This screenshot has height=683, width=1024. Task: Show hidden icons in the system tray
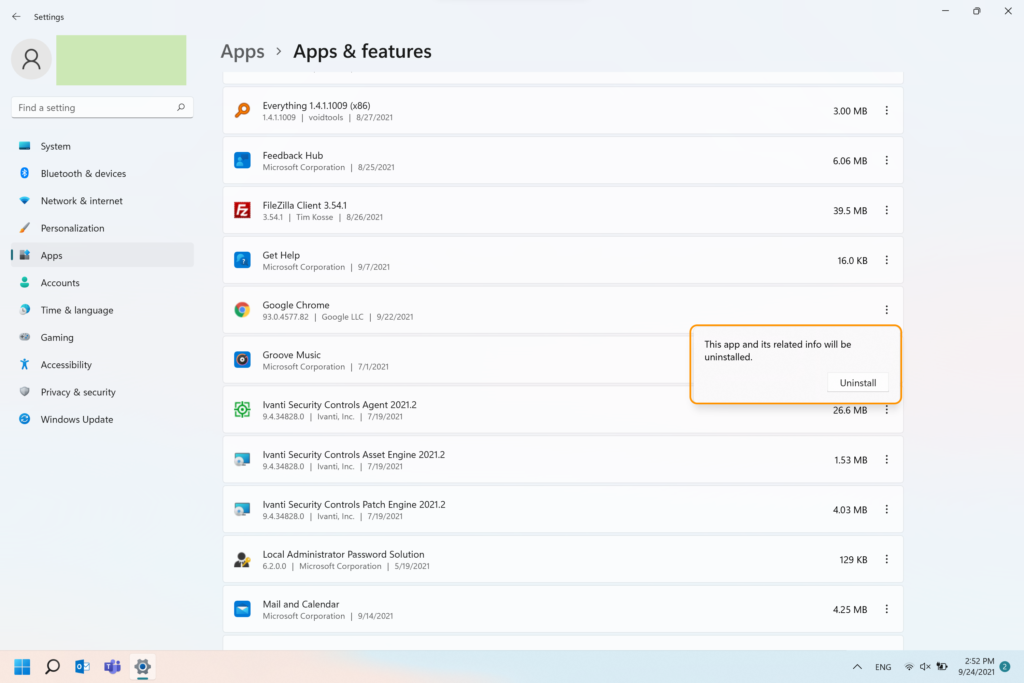coord(857,667)
